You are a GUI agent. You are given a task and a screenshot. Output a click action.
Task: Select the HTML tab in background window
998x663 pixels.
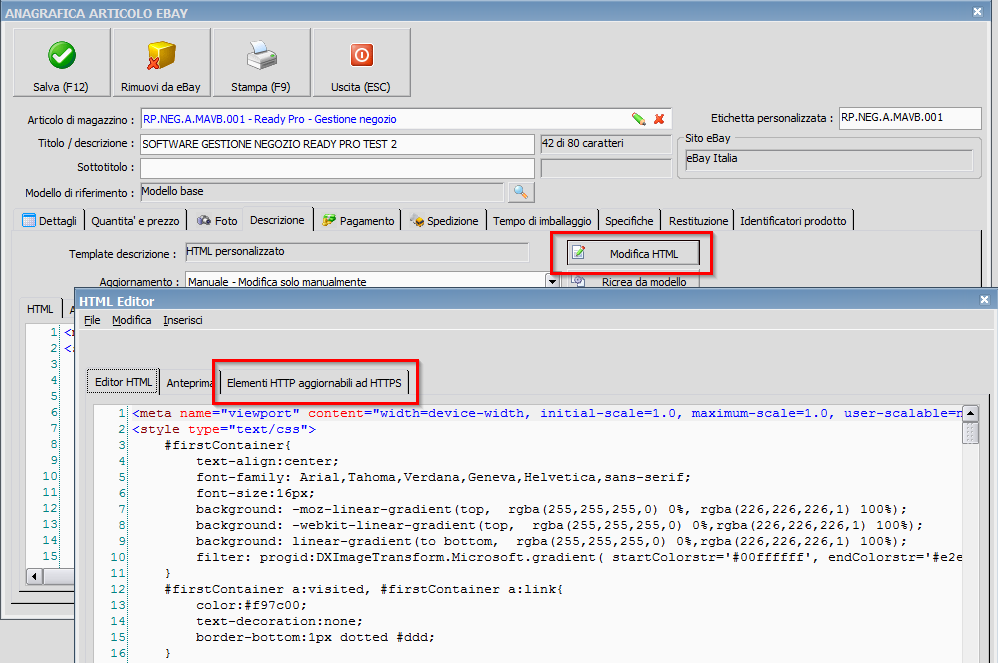click(39, 309)
